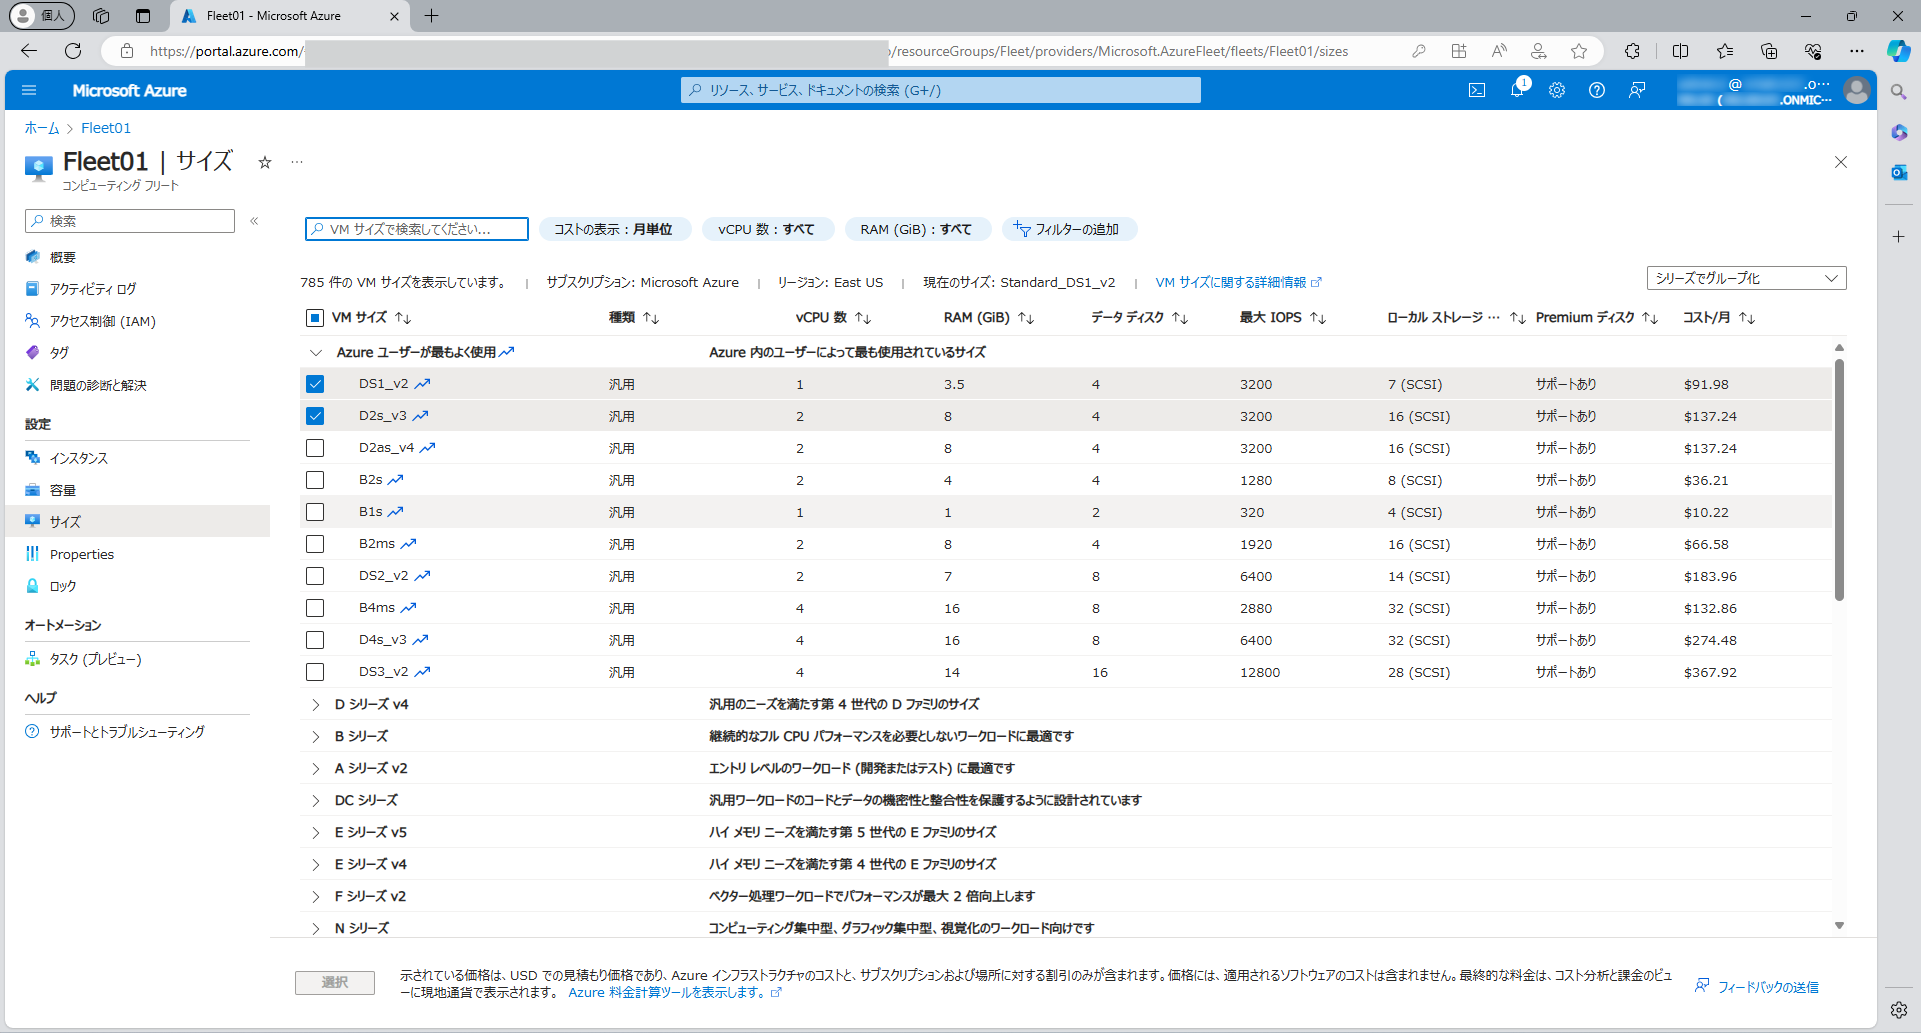
Task: Click the フィルターの追加 button
Action: click(1069, 229)
